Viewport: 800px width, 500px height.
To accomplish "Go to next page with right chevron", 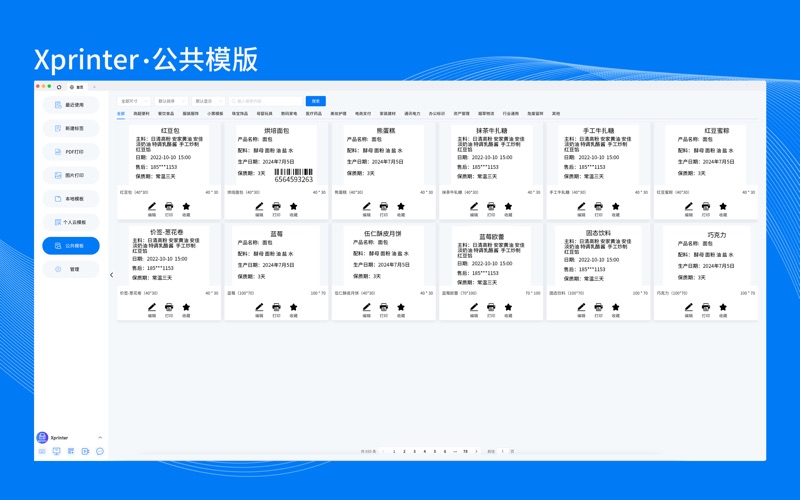I will 477,452.
